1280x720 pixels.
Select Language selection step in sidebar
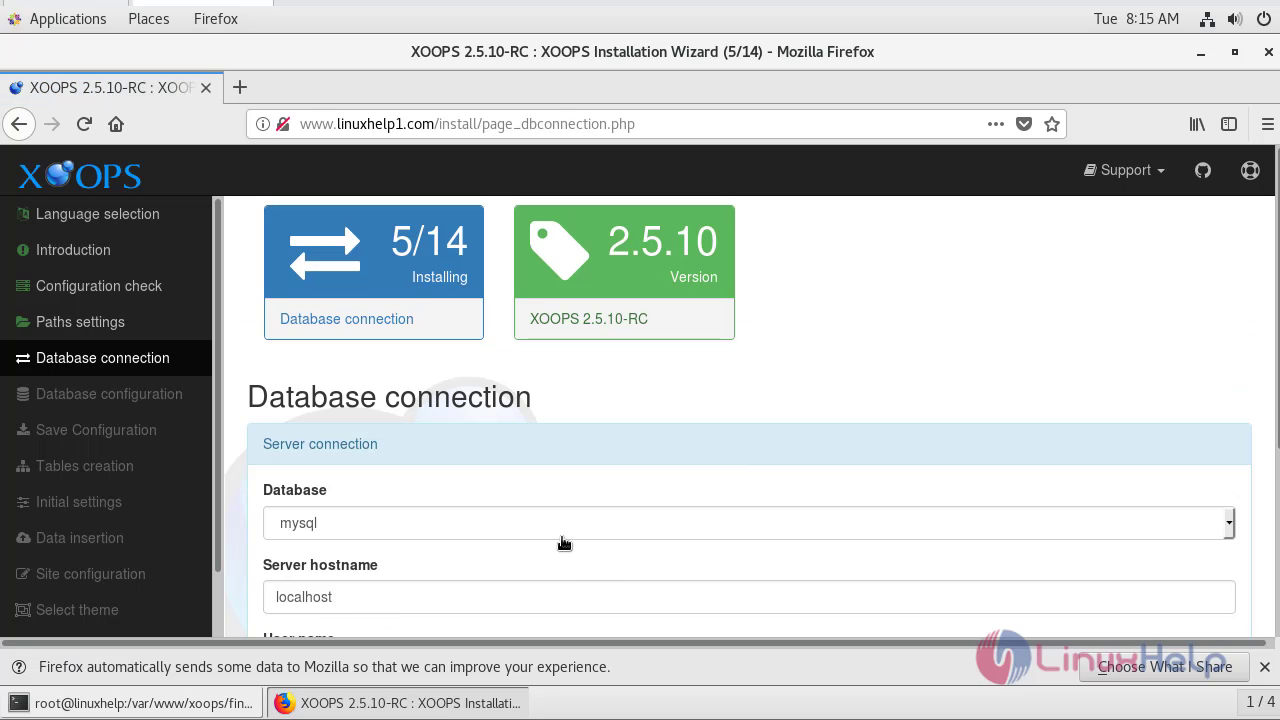[106, 214]
